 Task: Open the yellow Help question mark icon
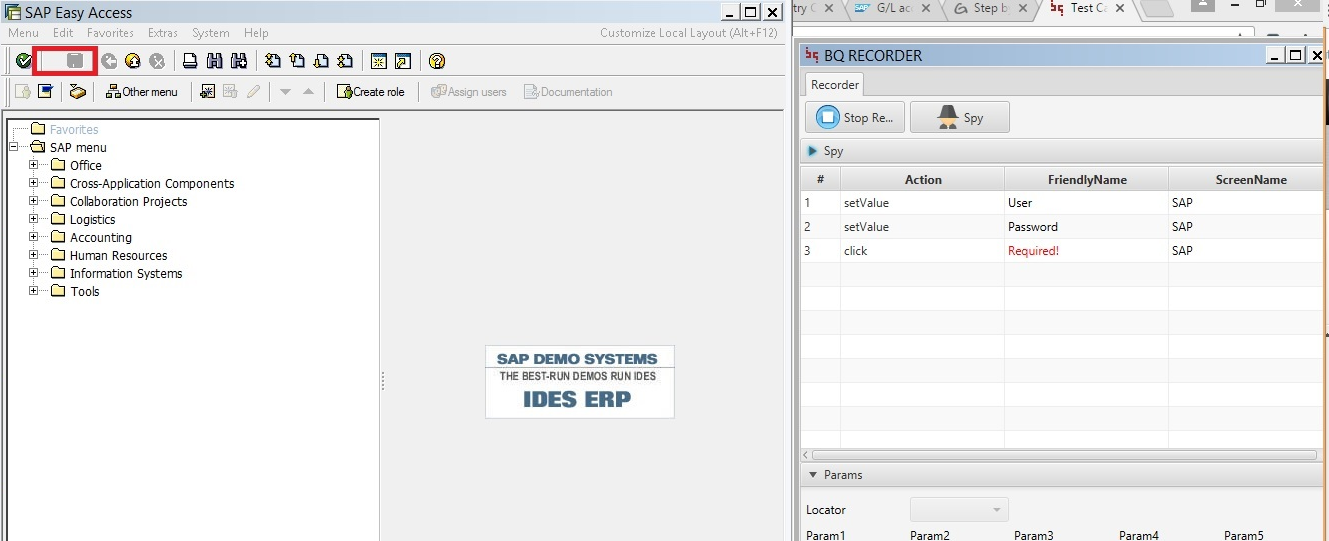(436, 61)
